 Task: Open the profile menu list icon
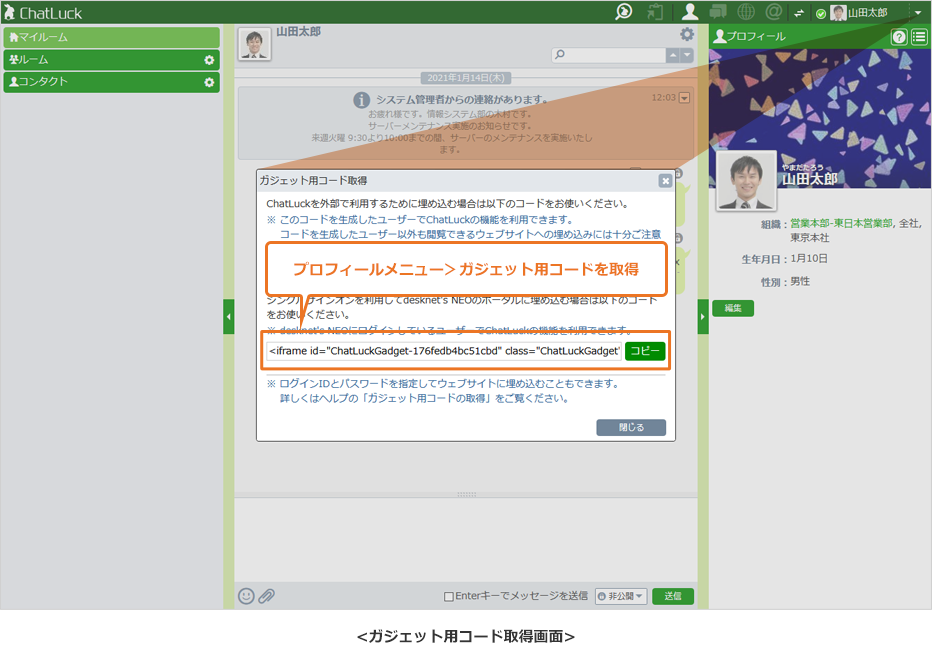(x=919, y=37)
